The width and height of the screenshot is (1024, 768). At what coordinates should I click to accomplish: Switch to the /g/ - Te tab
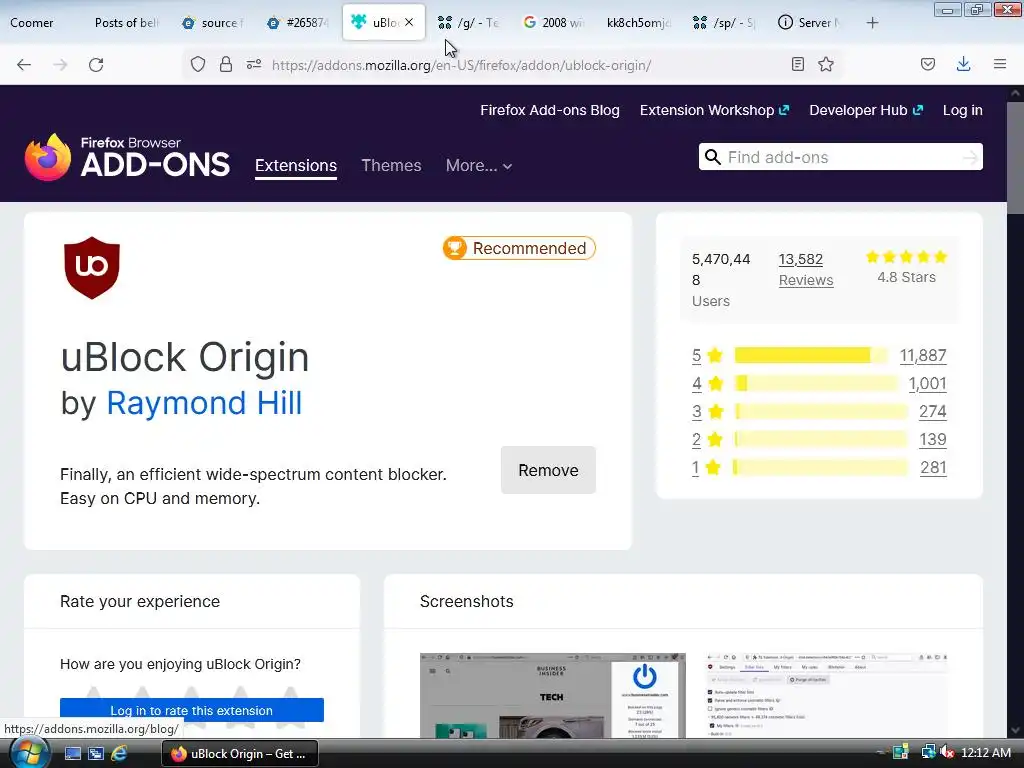point(469,23)
